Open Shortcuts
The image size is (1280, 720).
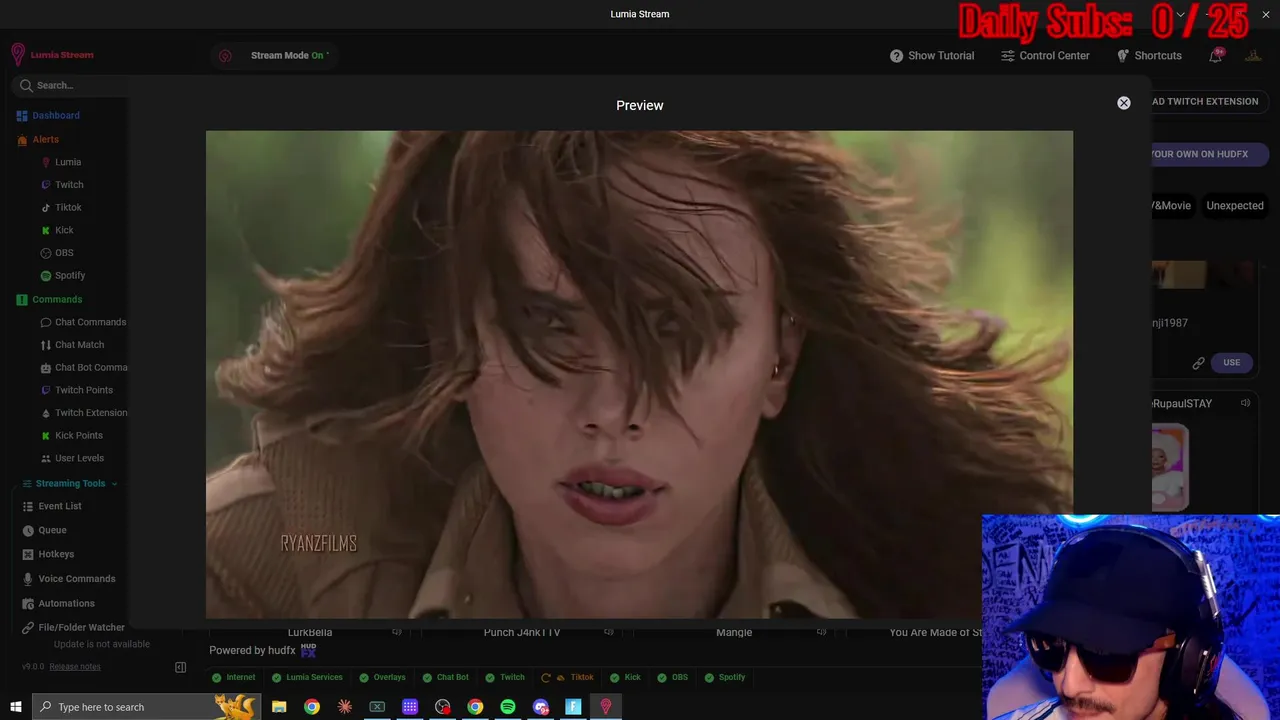coord(1149,56)
